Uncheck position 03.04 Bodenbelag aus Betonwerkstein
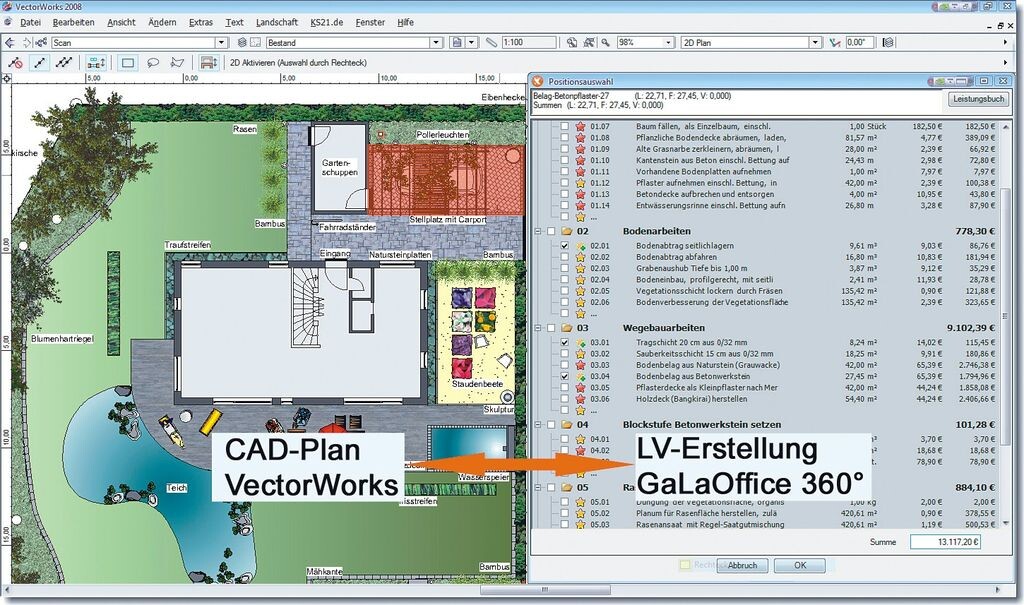 (565, 376)
